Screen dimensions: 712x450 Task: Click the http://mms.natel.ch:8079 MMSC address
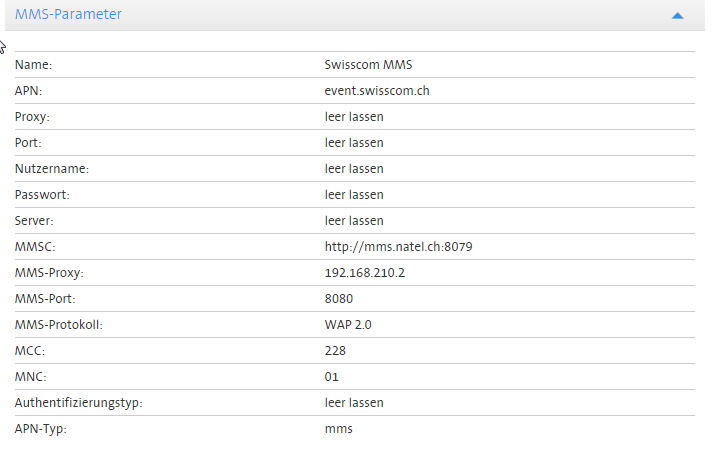398,247
